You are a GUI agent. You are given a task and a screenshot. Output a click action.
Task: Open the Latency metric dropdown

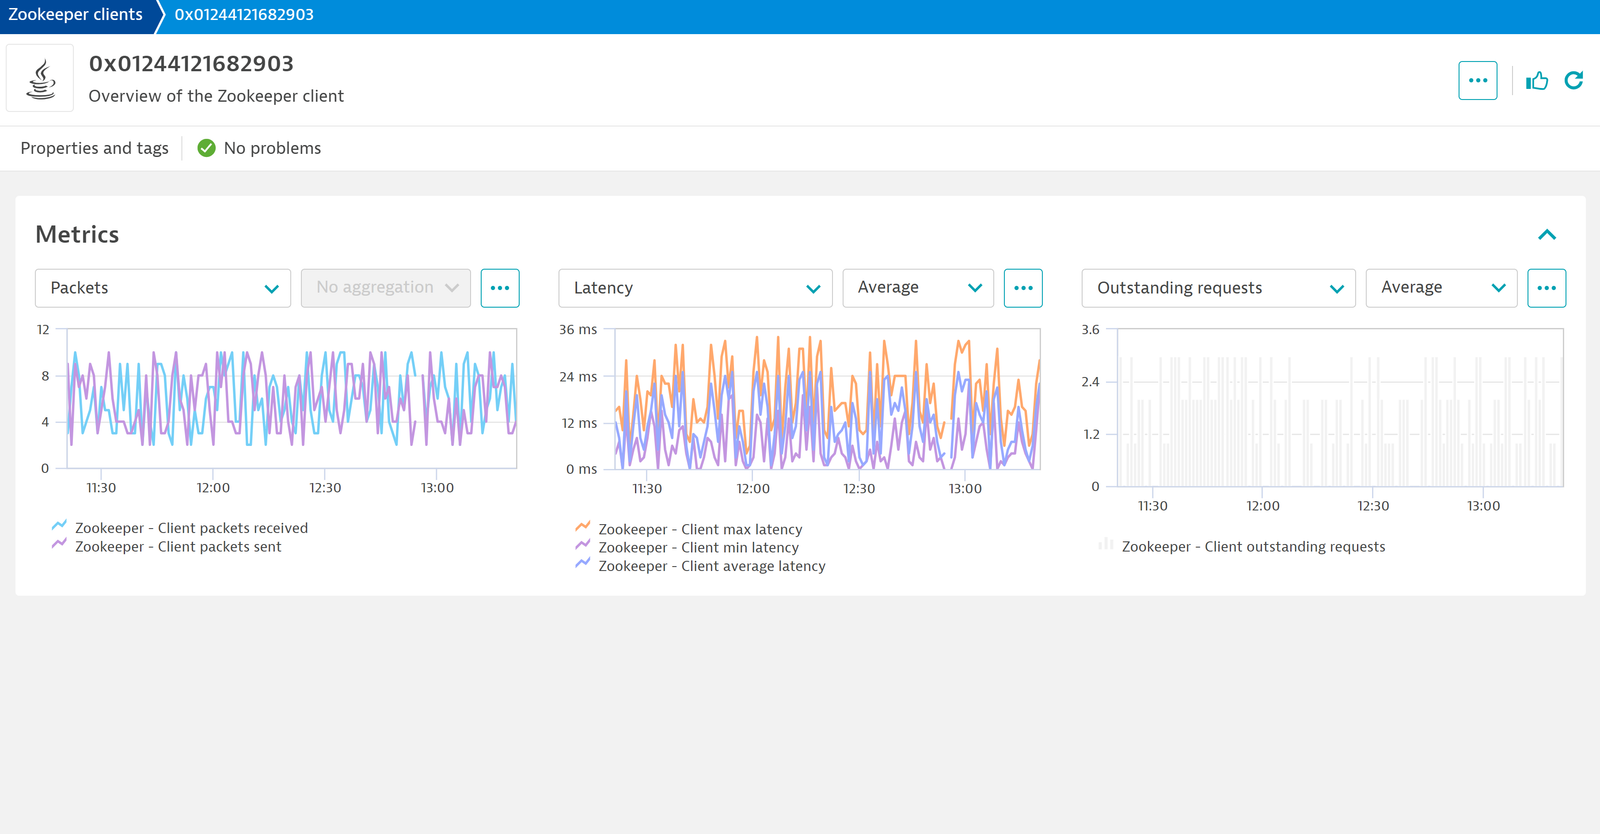click(695, 288)
